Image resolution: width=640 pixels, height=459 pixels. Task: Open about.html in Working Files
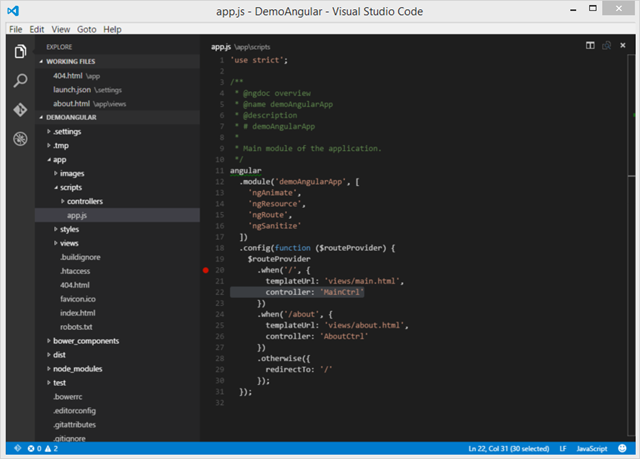click(117, 104)
